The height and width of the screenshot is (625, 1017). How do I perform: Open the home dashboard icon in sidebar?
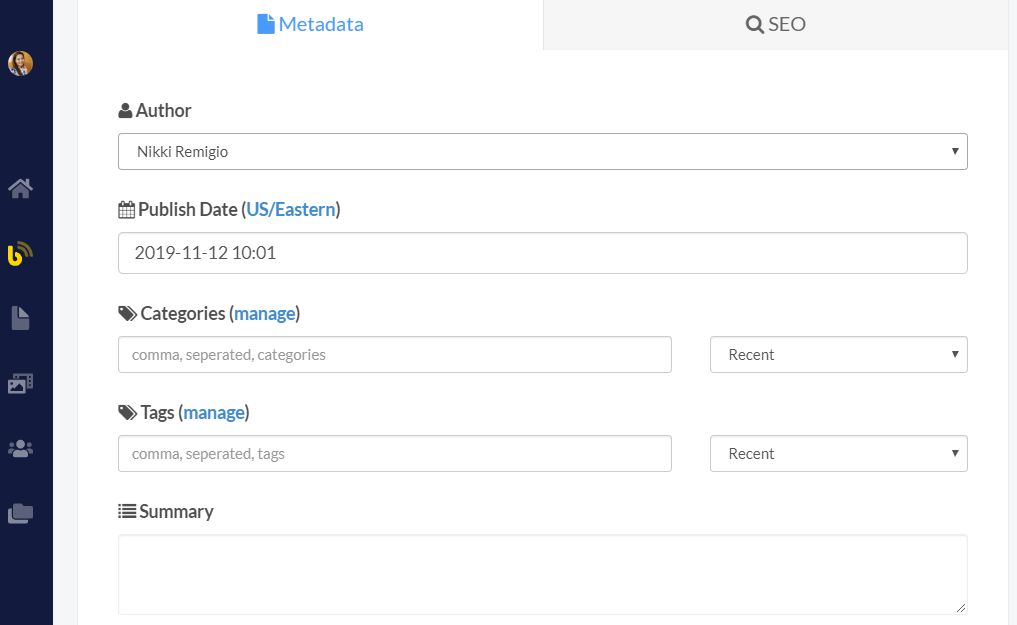[x=21, y=188]
